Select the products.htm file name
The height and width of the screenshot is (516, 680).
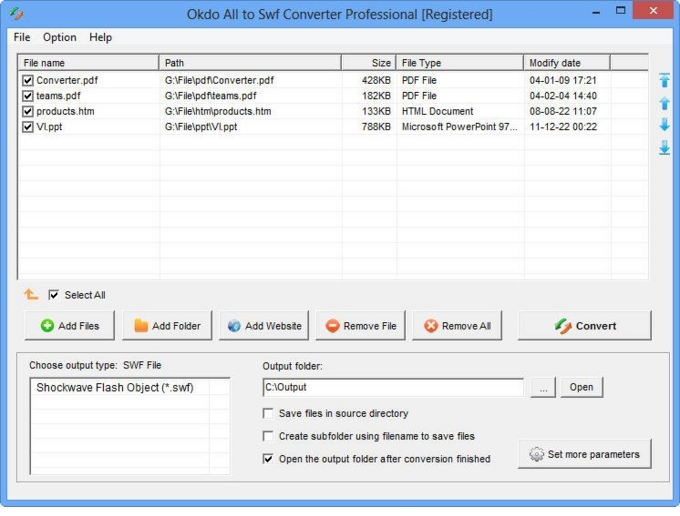click(x=65, y=111)
